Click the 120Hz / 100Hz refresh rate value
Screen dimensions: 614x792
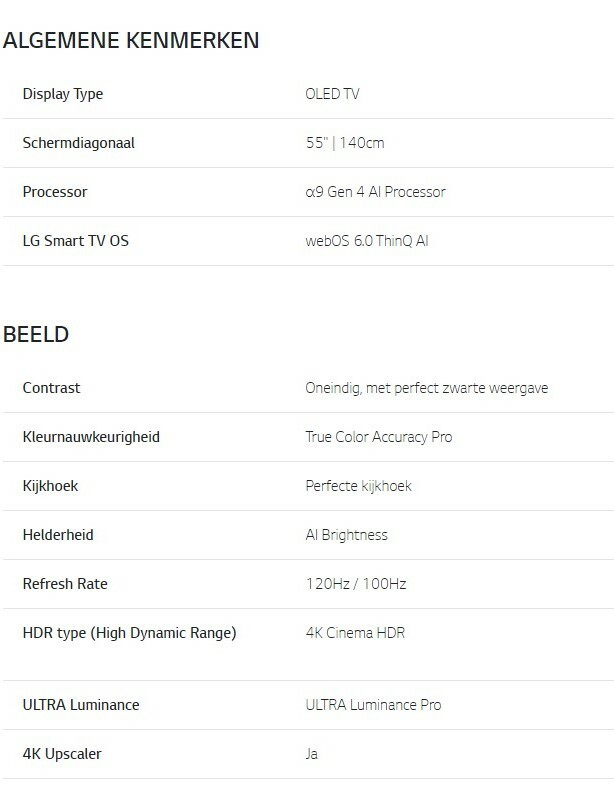(355, 584)
